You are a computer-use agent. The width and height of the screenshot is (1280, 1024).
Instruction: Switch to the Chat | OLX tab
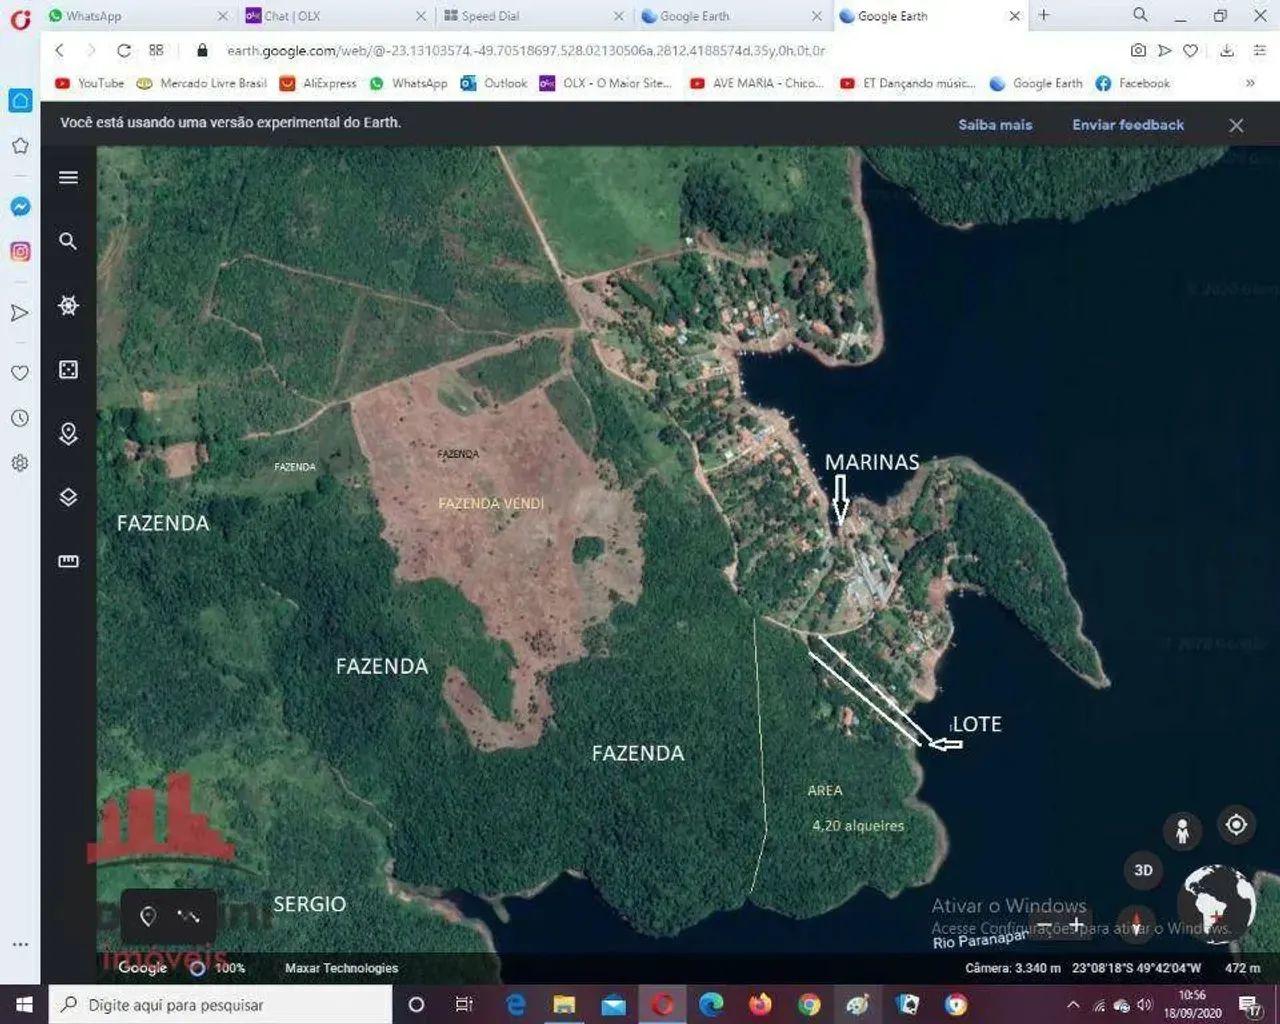tap(336, 16)
